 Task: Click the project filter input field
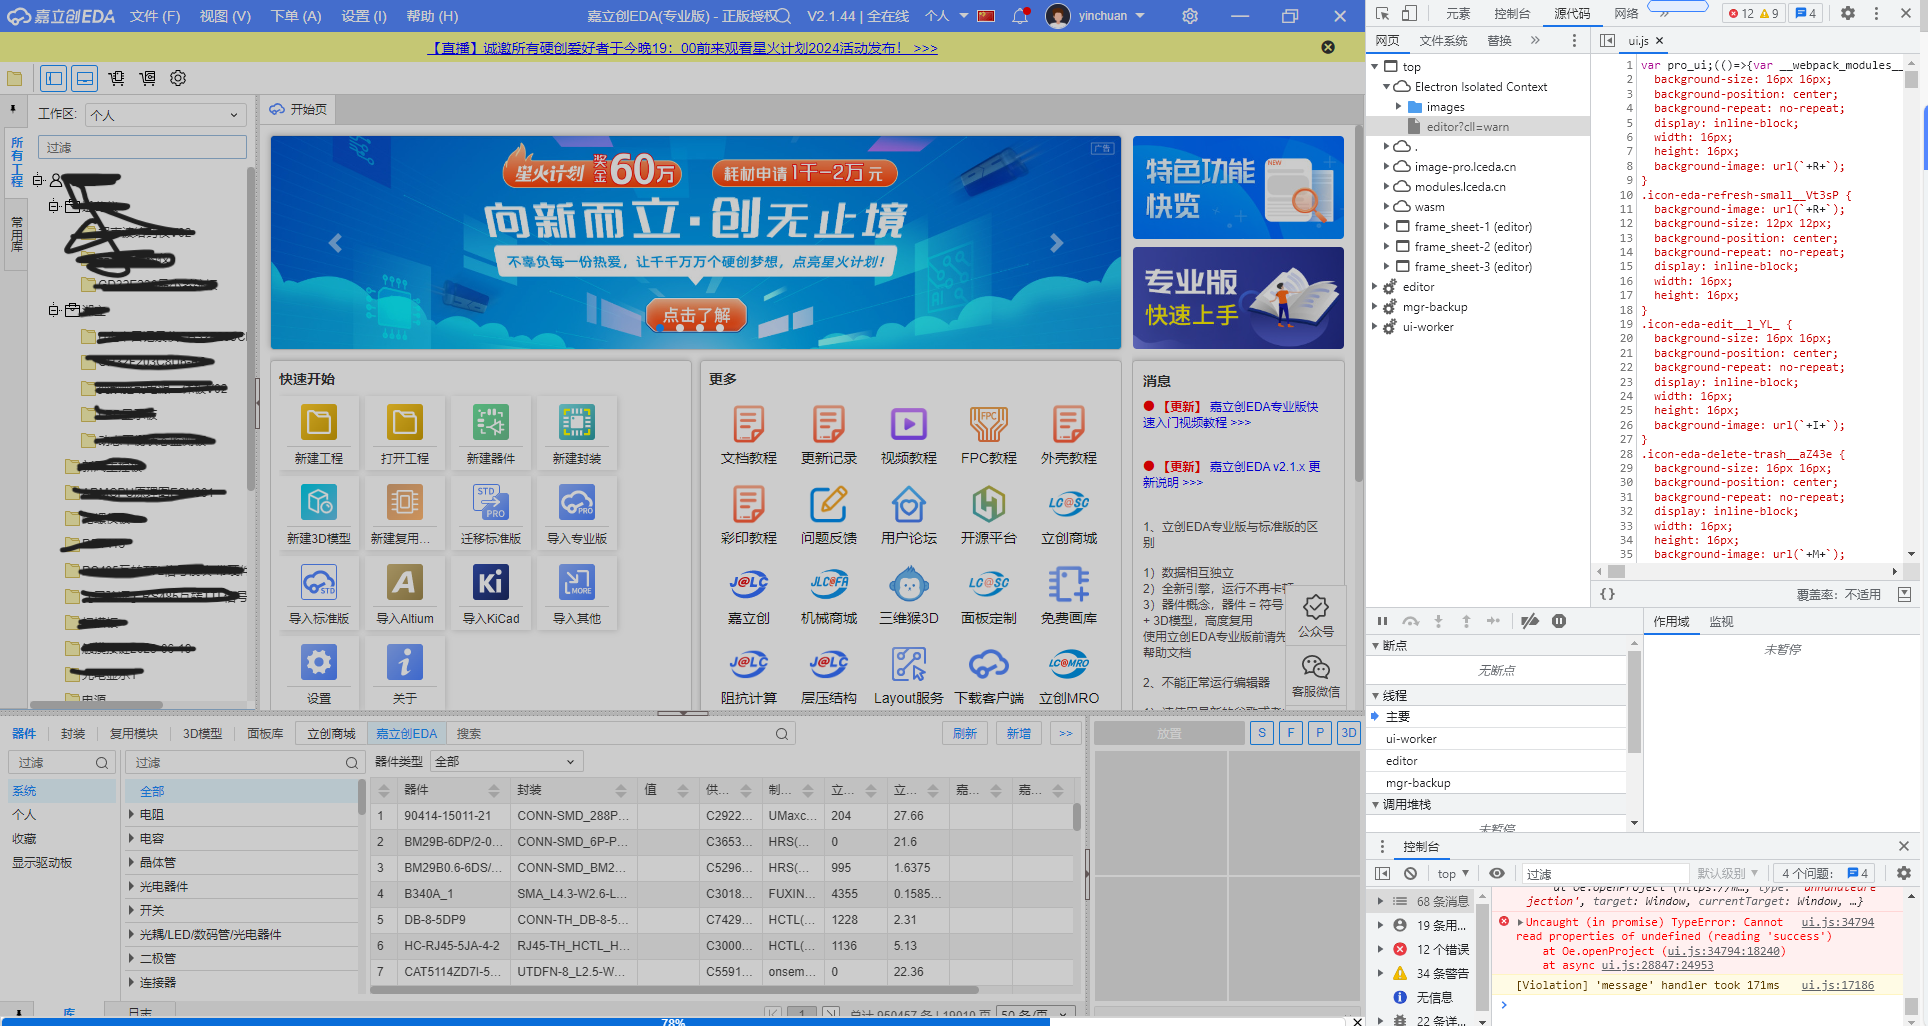(142, 147)
